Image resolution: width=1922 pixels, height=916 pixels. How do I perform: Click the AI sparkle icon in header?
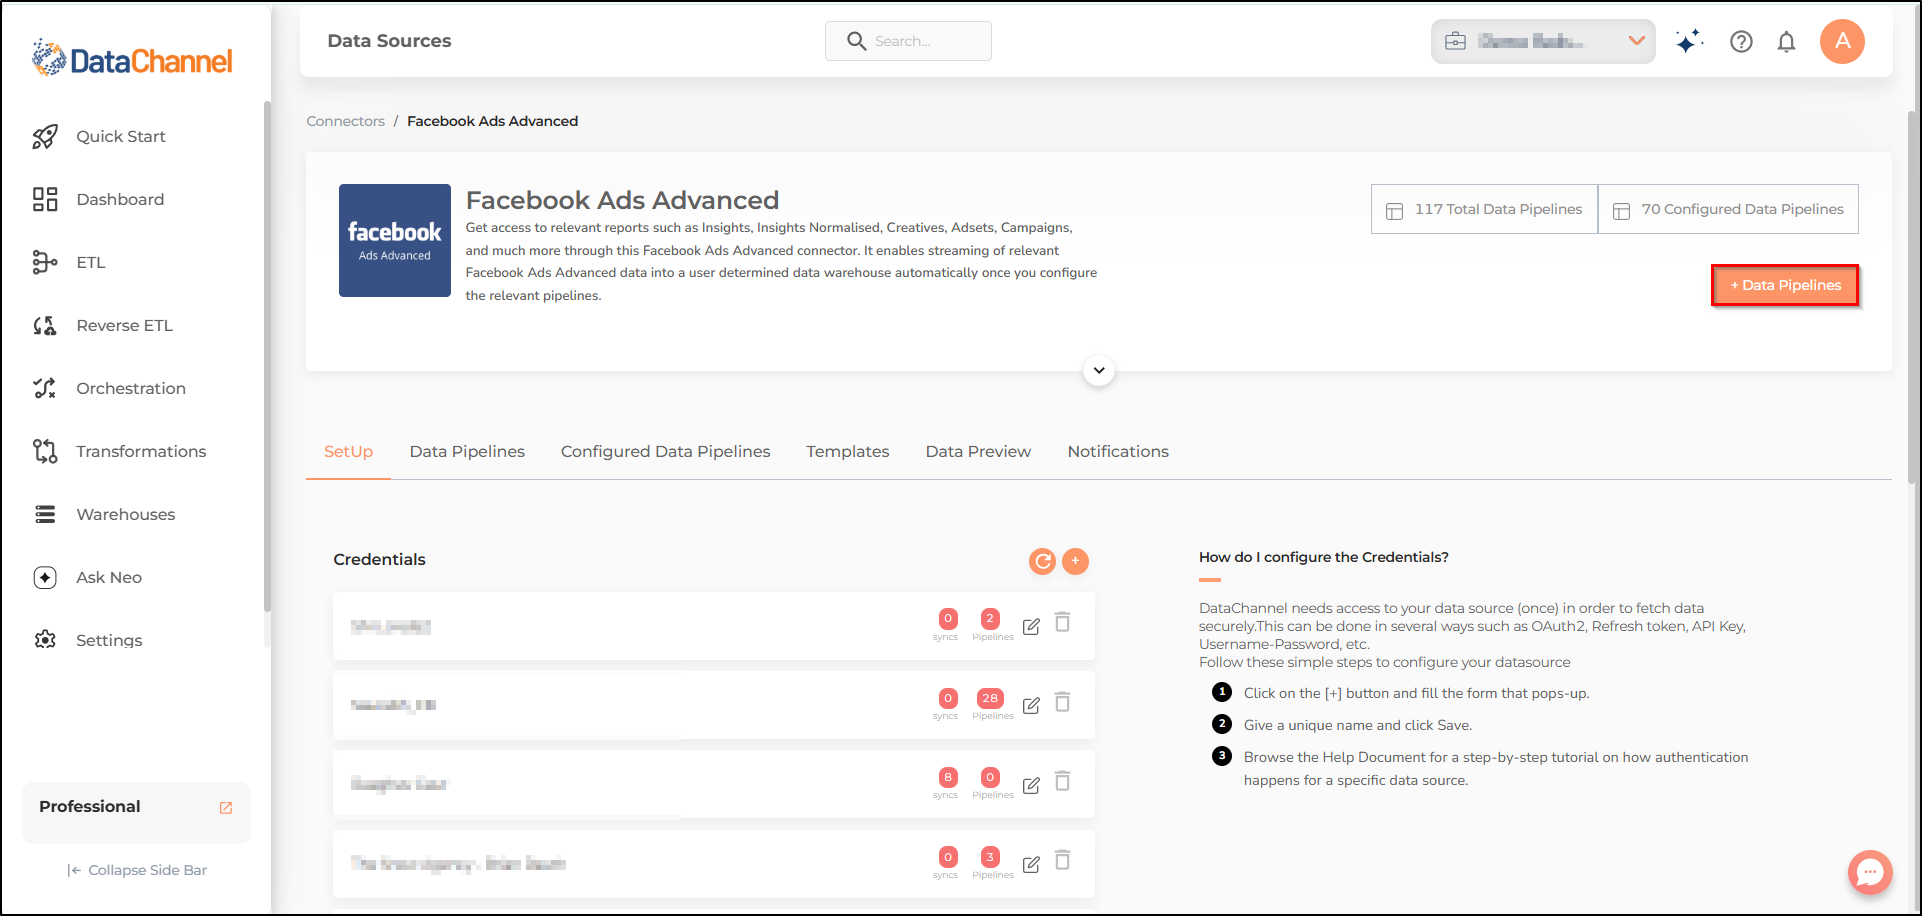(x=1689, y=41)
